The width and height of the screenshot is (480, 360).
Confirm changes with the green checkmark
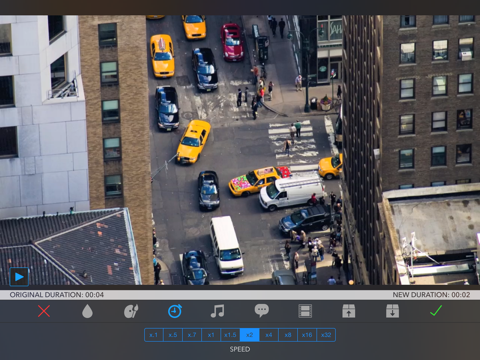pos(436,311)
